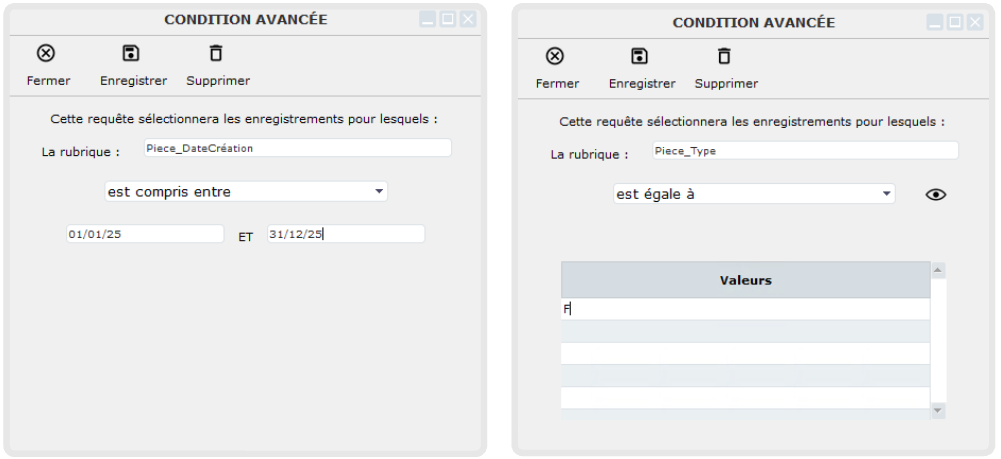Click the Piece_Type rubrique field
Viewport: 1001px width, 459px height.
point(804,151)
